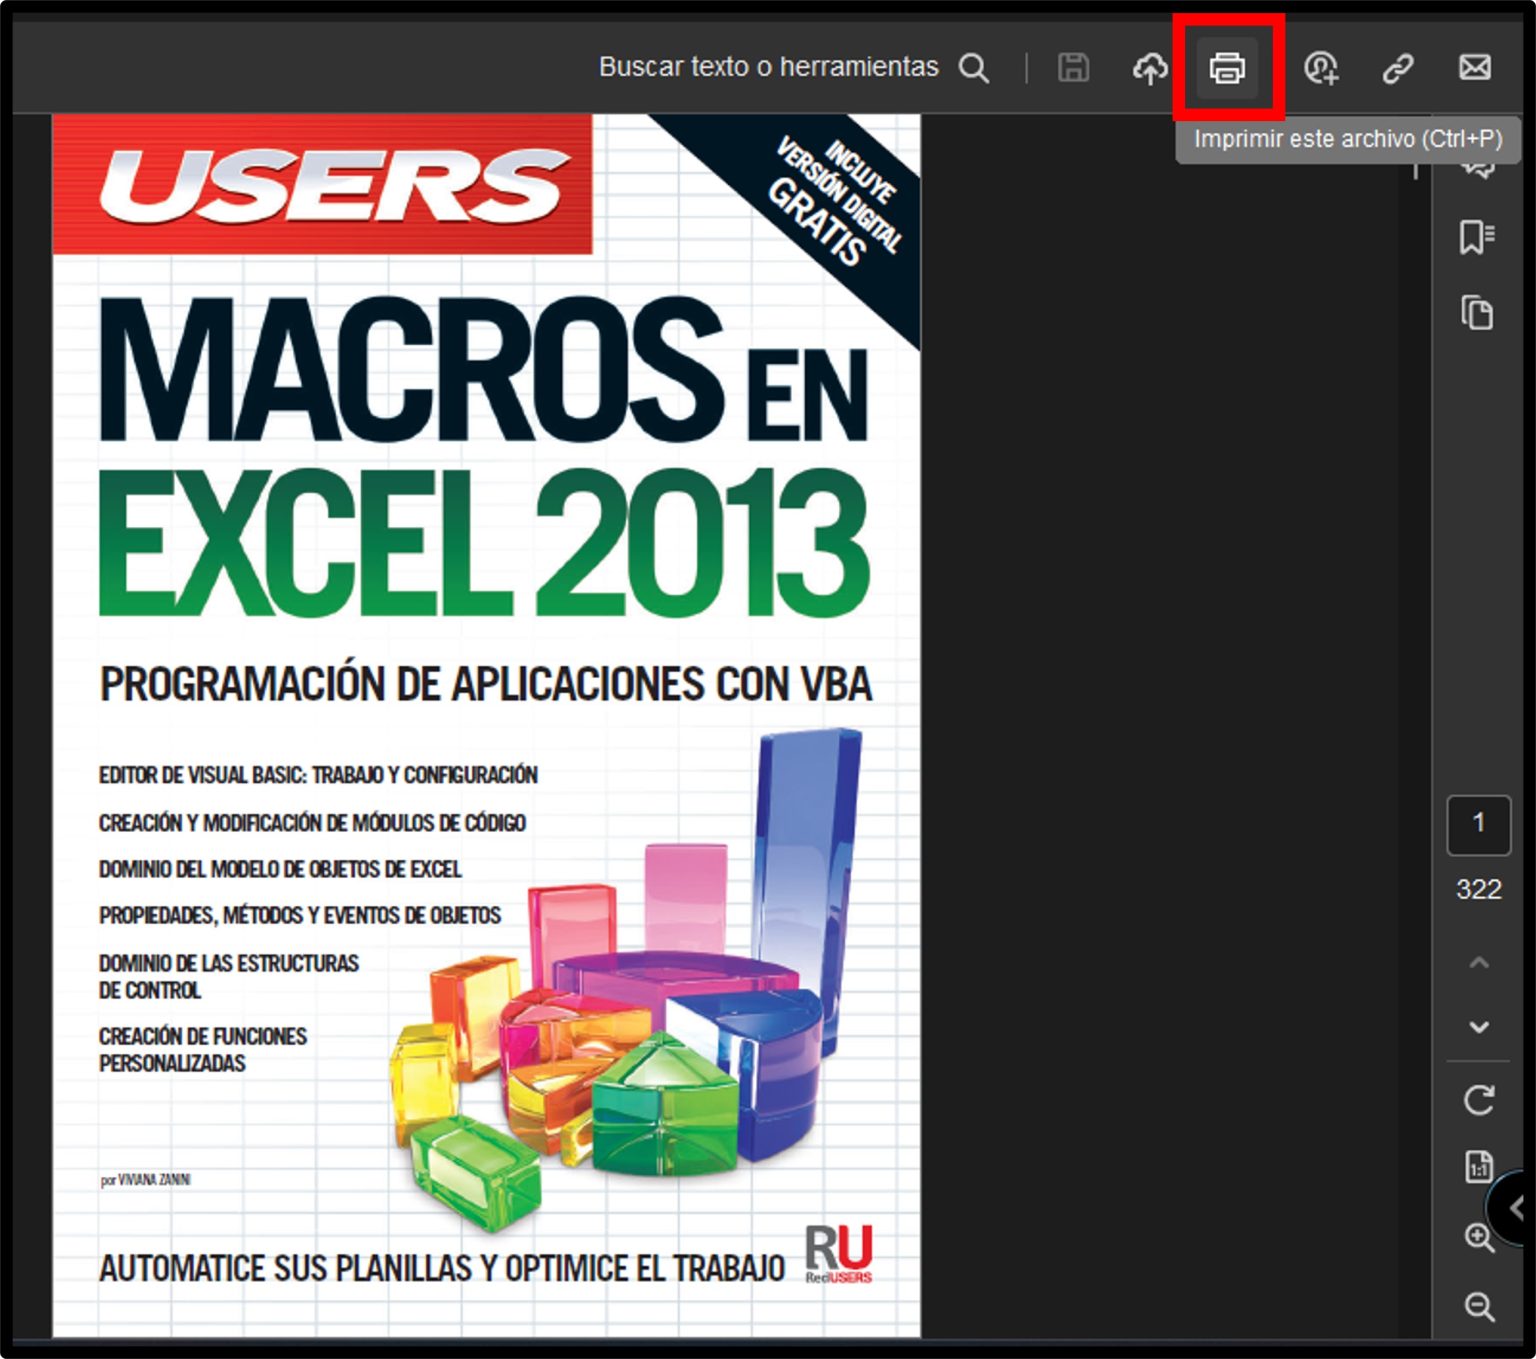Click the page number box showing 1
1536x1359 pixels.
[1479, 825]
